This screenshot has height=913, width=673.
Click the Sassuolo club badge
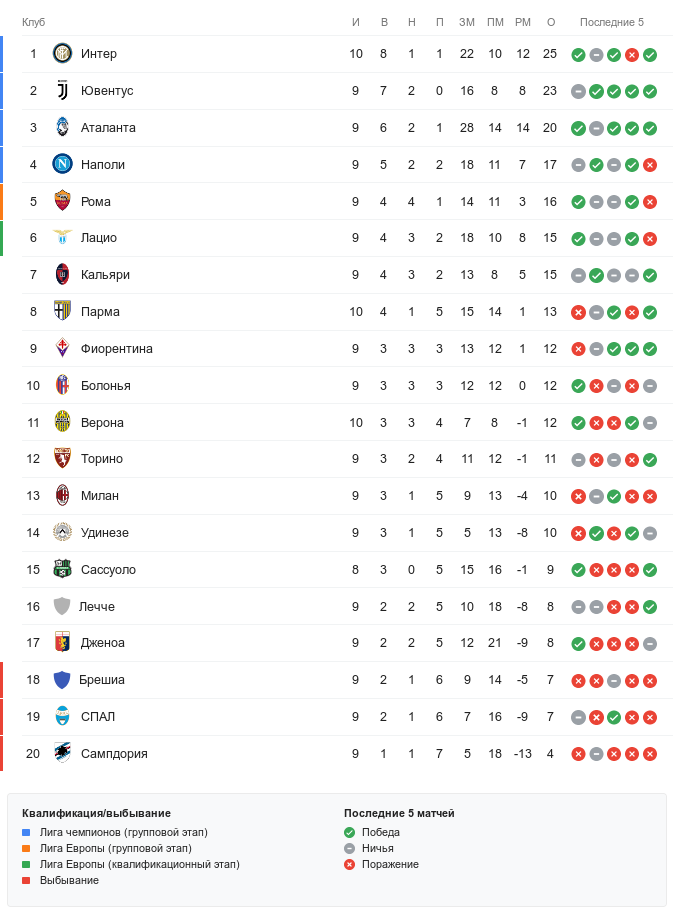(63, 569)
